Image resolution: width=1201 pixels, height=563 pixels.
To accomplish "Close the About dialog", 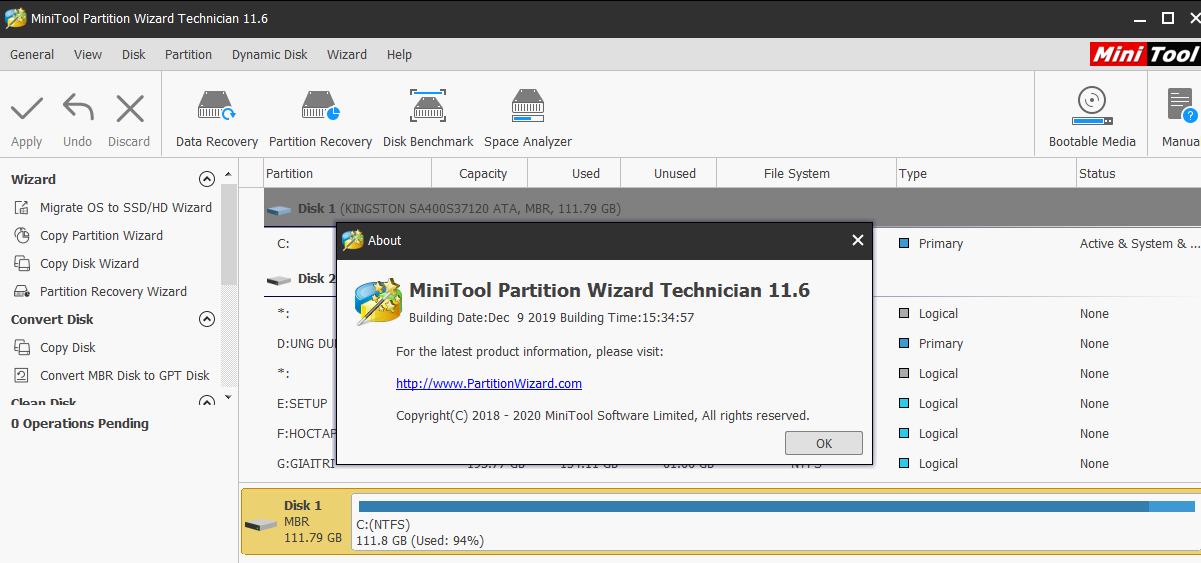I will coord(857,240).
